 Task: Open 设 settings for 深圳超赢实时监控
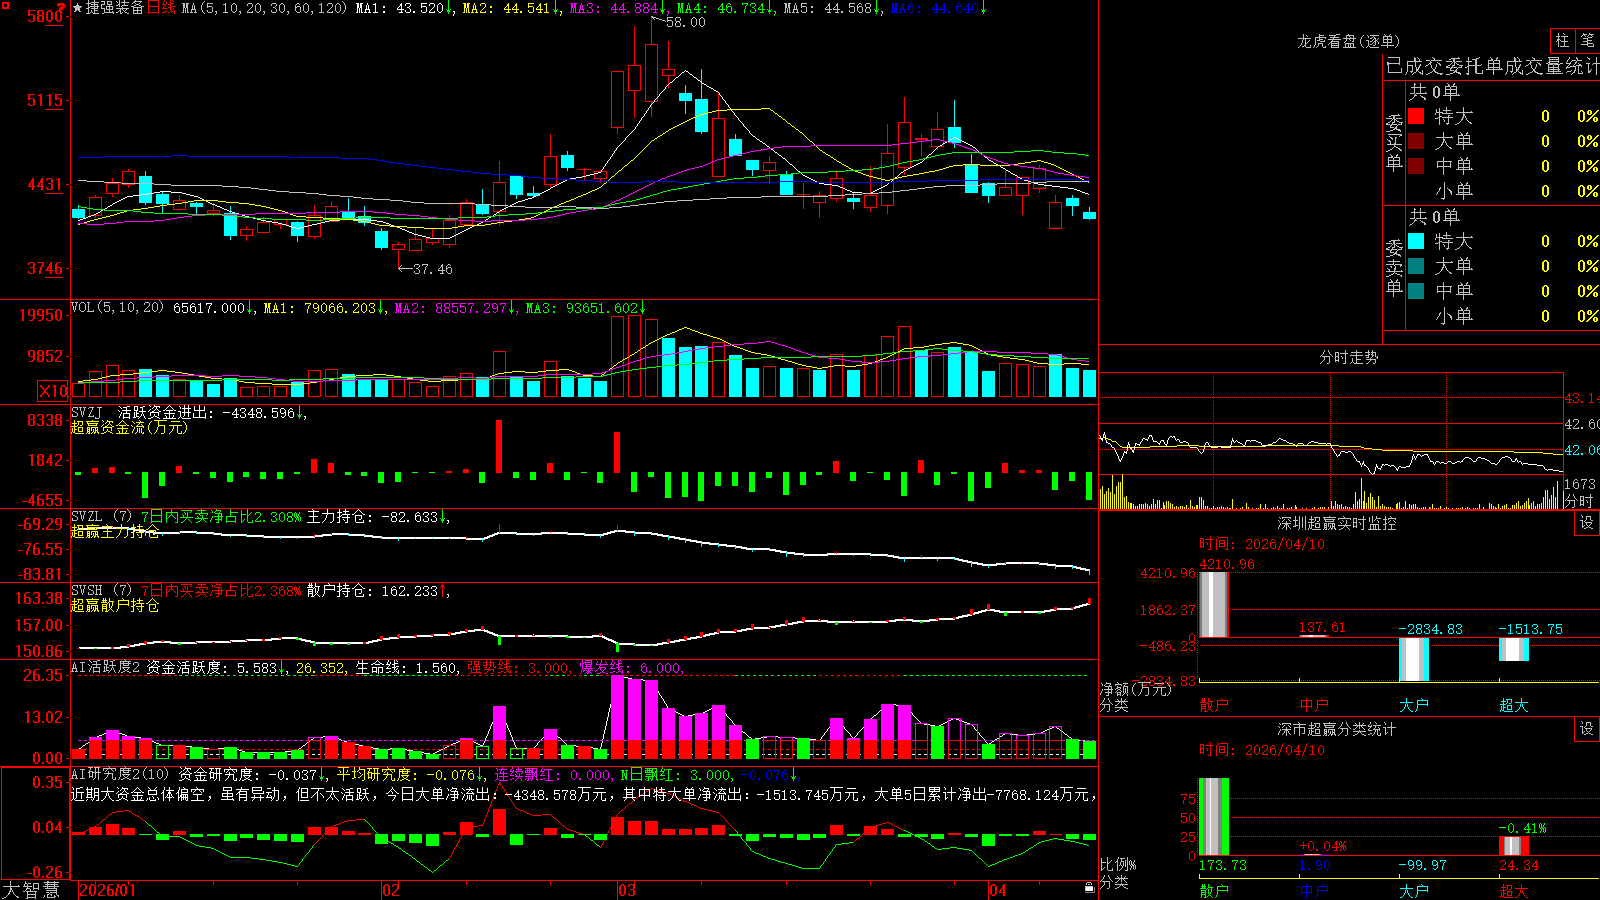point(1587,523)
